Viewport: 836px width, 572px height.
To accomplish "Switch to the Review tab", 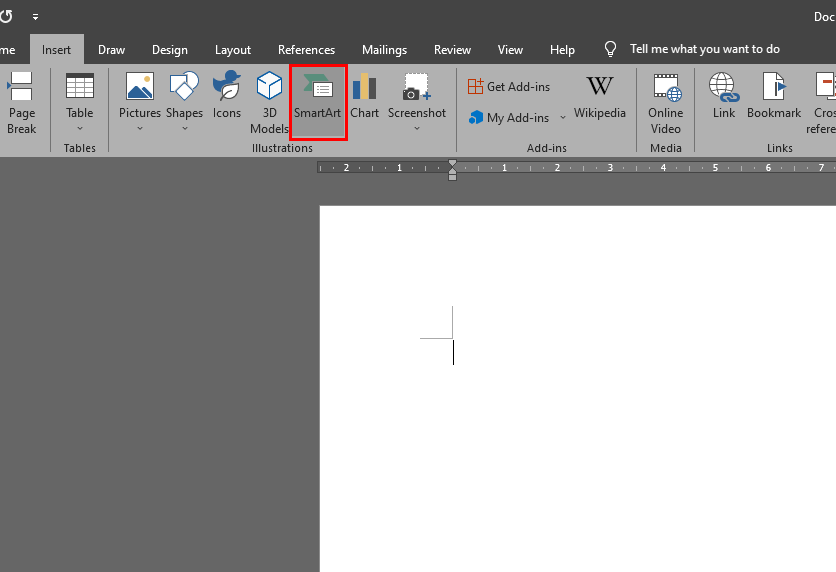I will [452, 50].
